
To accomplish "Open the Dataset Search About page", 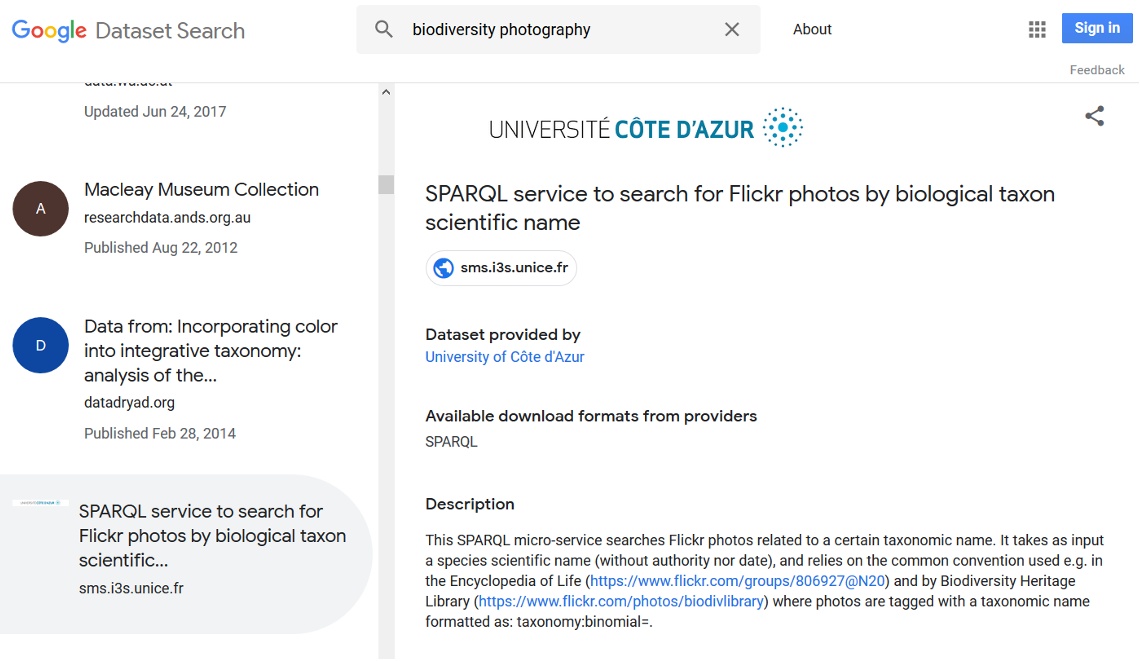I will (812, 29).
